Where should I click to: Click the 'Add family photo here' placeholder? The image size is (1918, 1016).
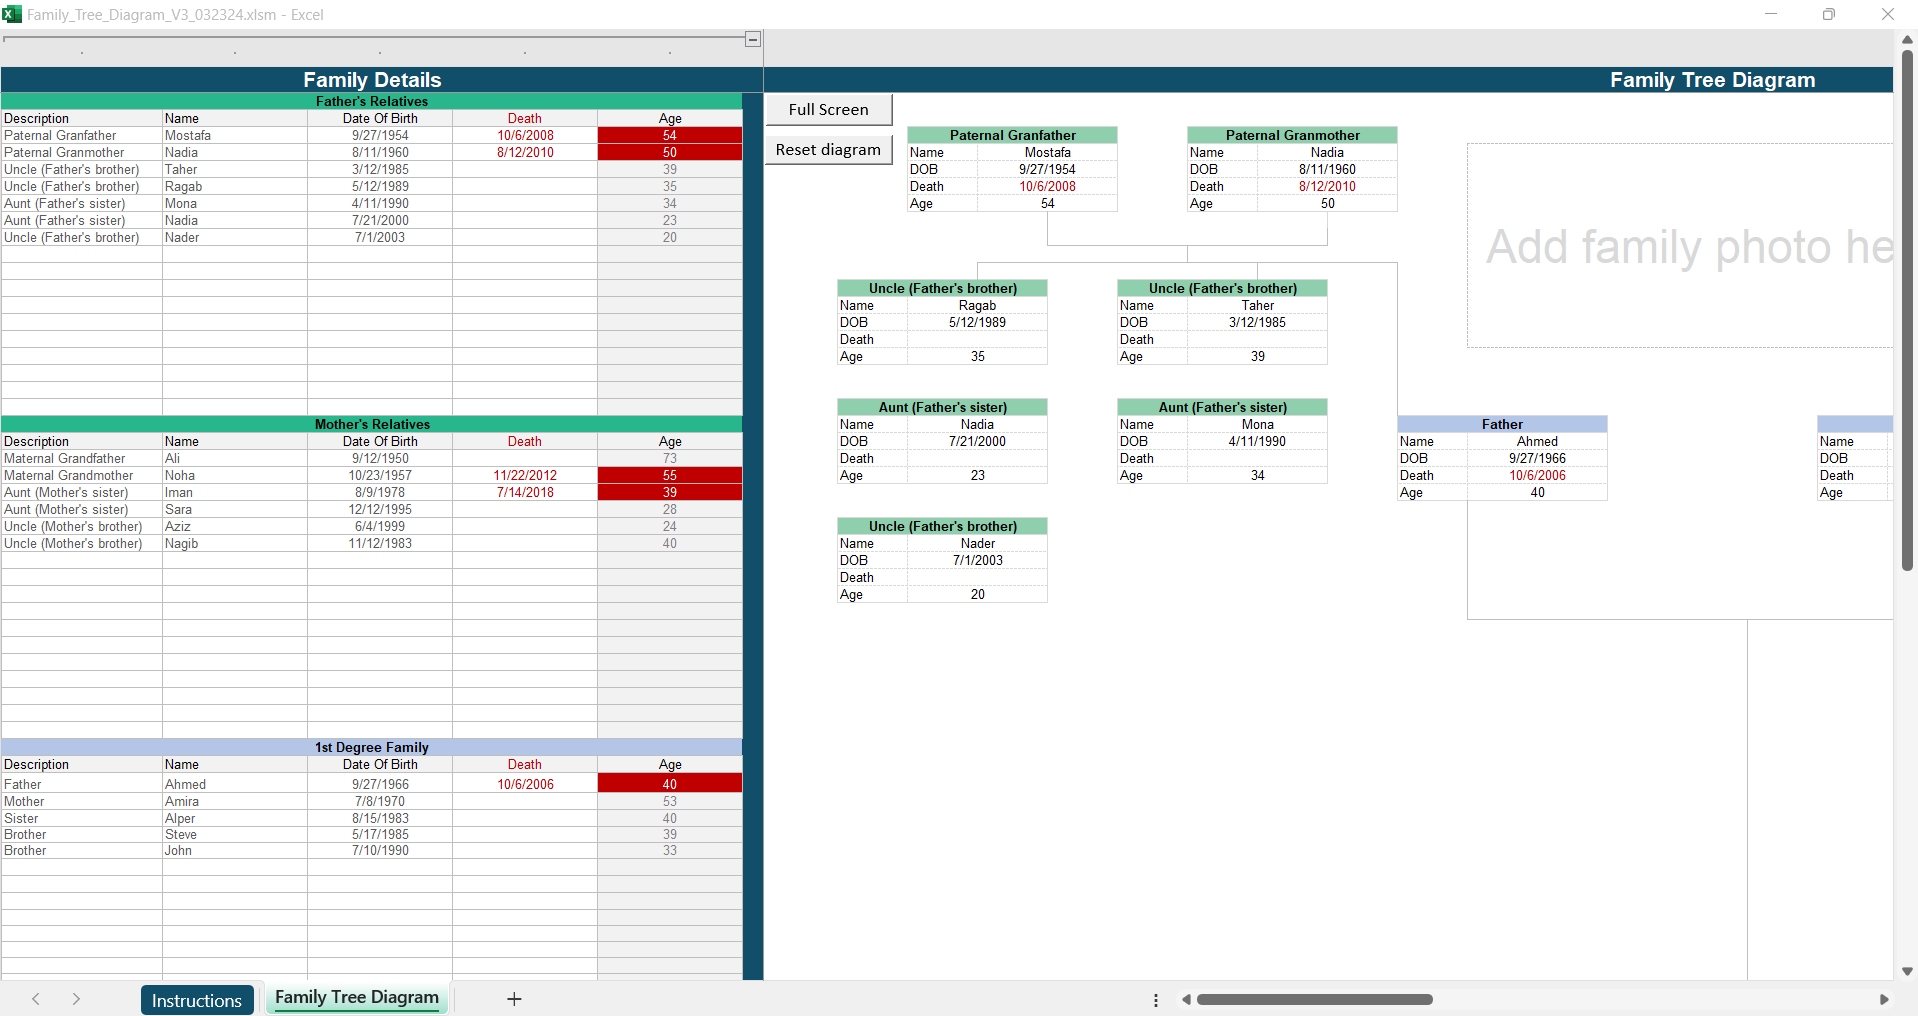point(1680,246)
